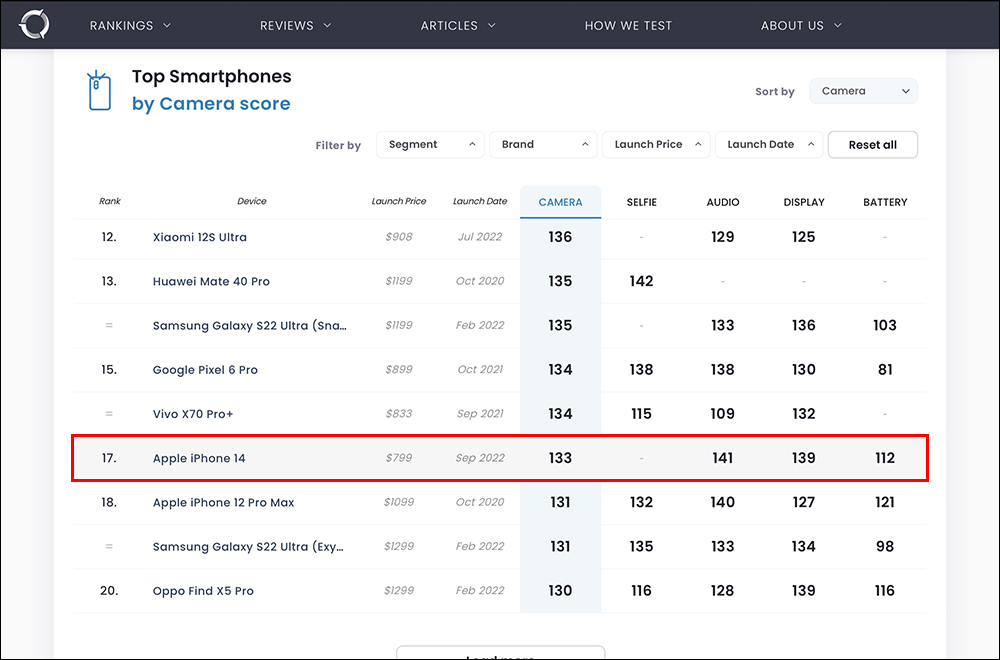Click battery score 116 for Oppo Find X5 Pro
The image size is (1000, 660).
pos(885,591)
